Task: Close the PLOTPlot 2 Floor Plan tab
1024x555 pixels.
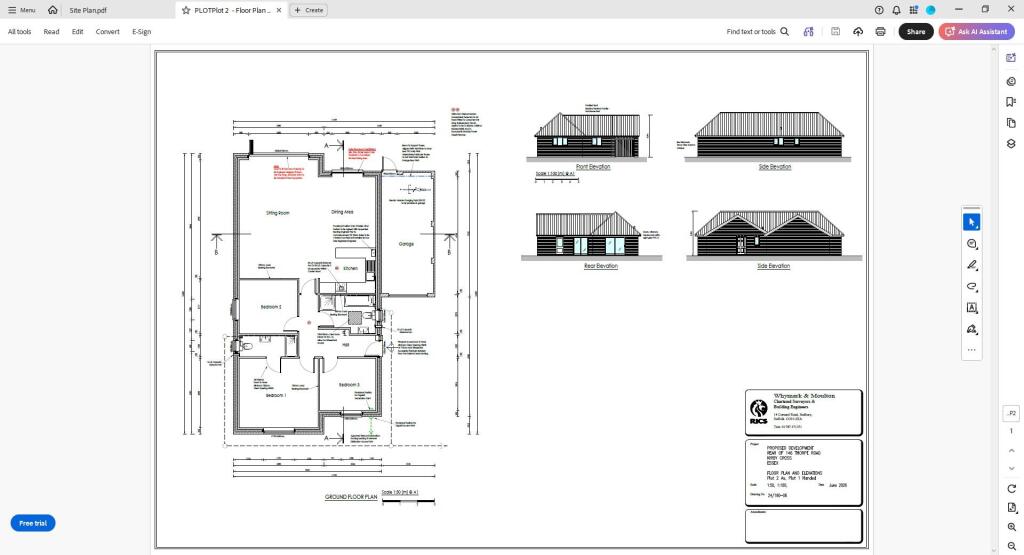Action: (280, 10)
